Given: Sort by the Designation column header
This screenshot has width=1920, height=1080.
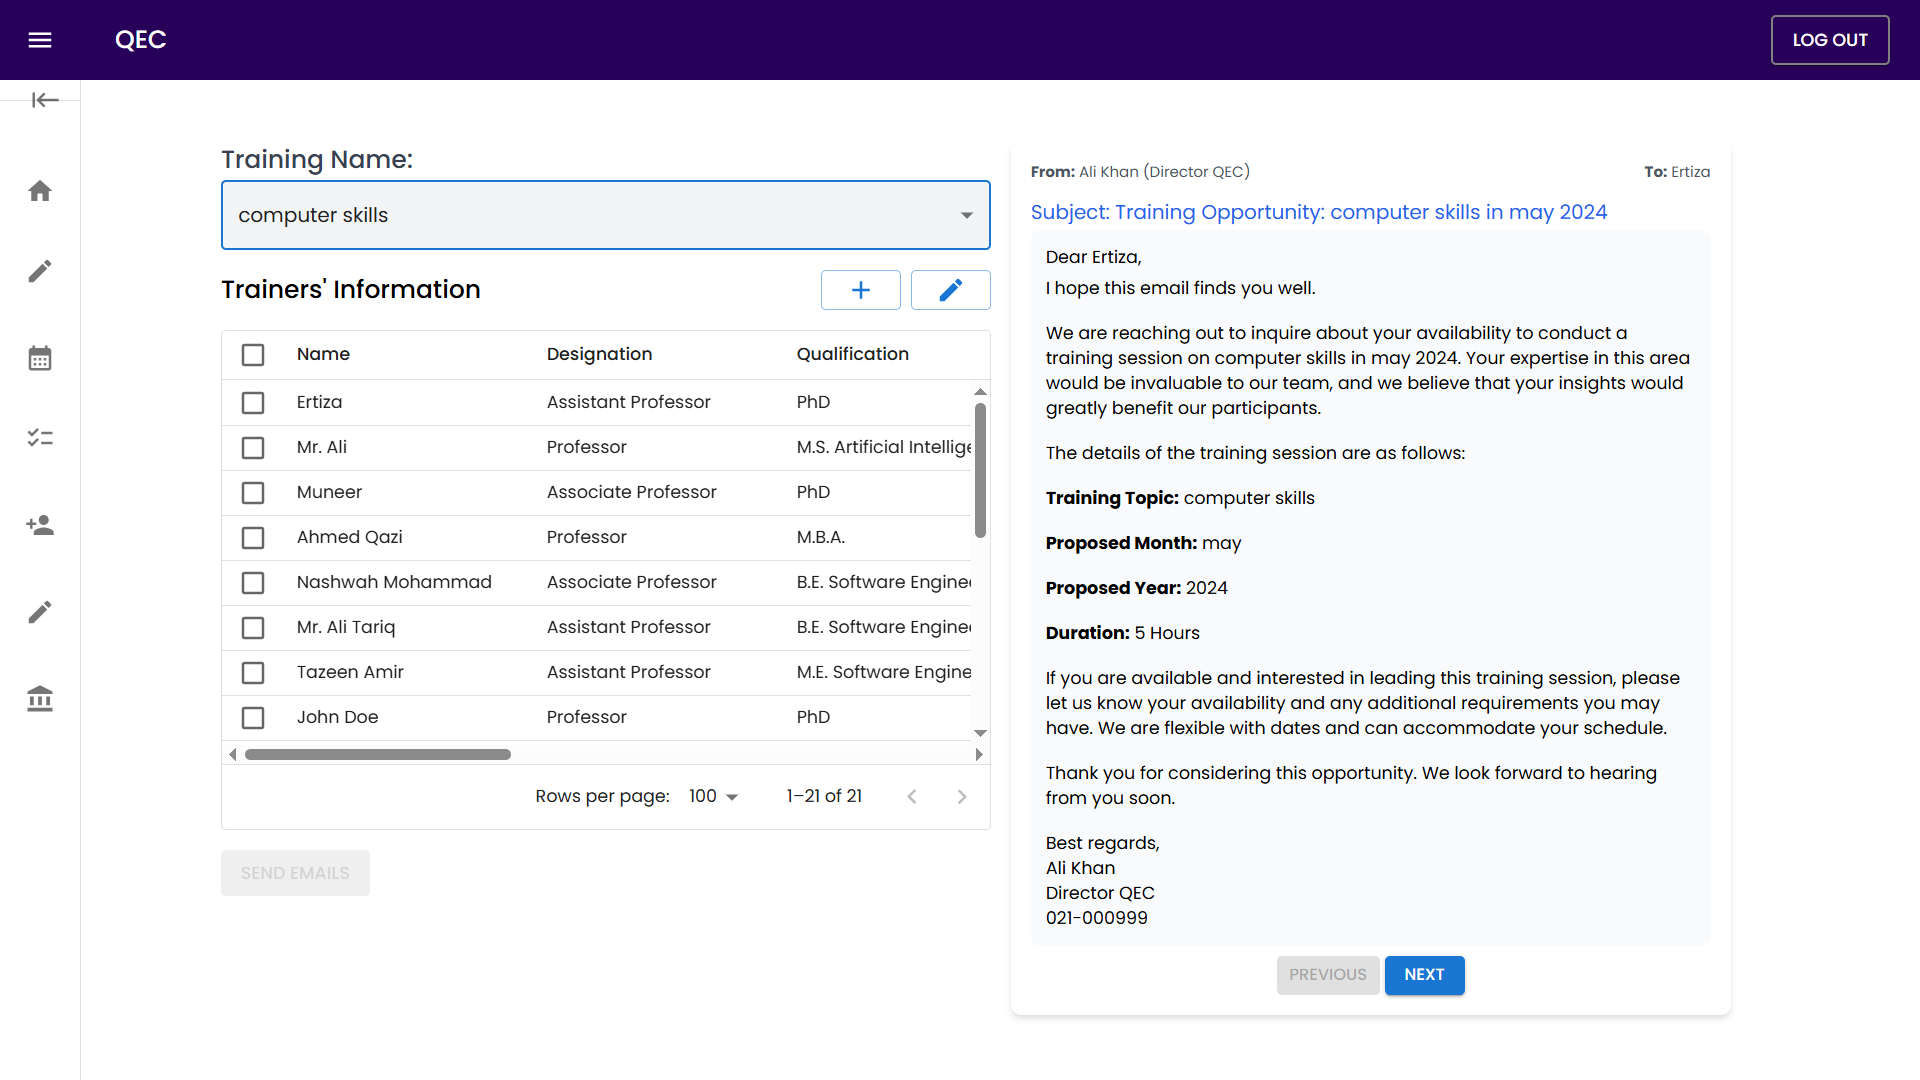Looking at the screenshot, I should click(599, 354).
